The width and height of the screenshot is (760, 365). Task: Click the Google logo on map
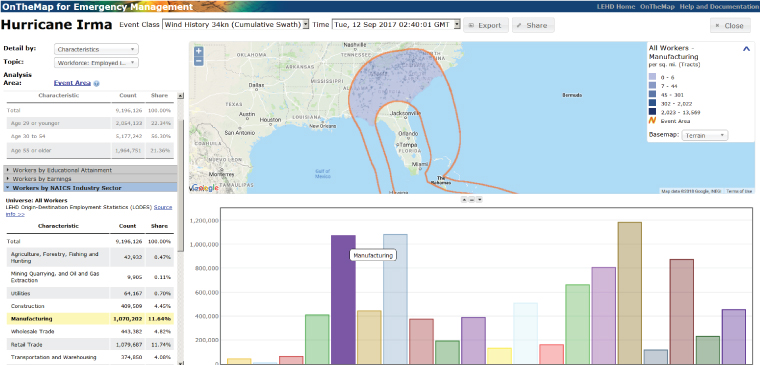[206, 188]
